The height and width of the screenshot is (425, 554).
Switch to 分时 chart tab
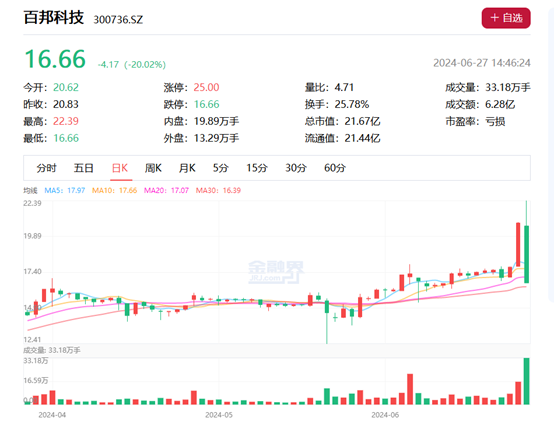click(46, 168)
